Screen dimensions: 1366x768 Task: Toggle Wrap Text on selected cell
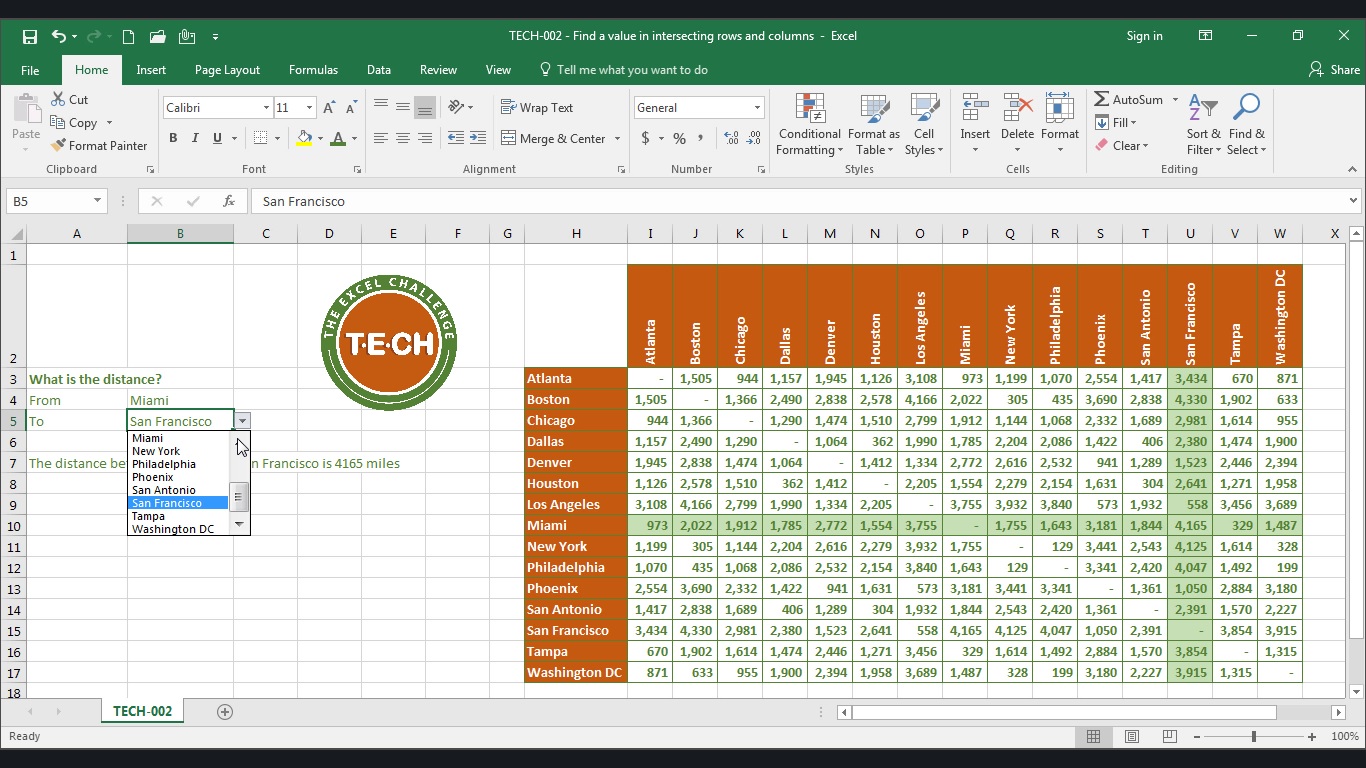pos(537,108)
